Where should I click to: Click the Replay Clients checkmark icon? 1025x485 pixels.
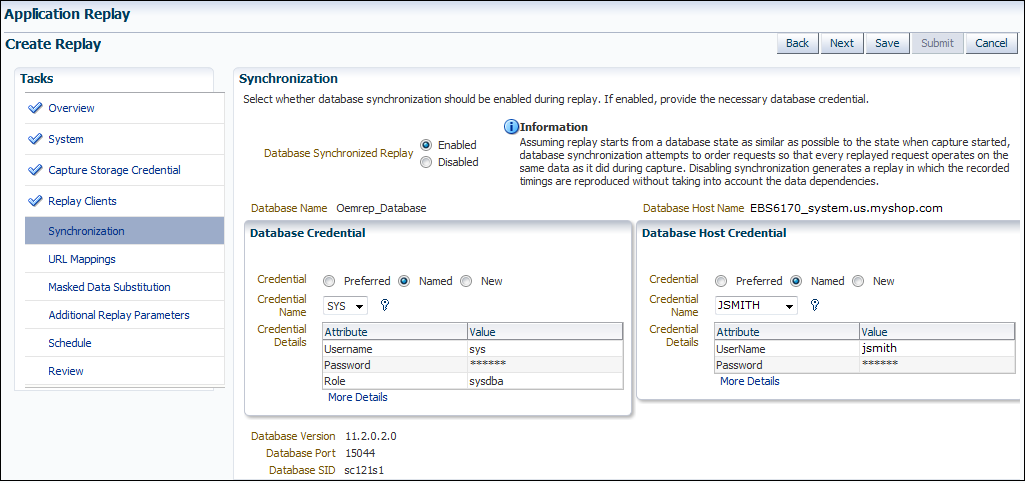click(x=35, y=201)
